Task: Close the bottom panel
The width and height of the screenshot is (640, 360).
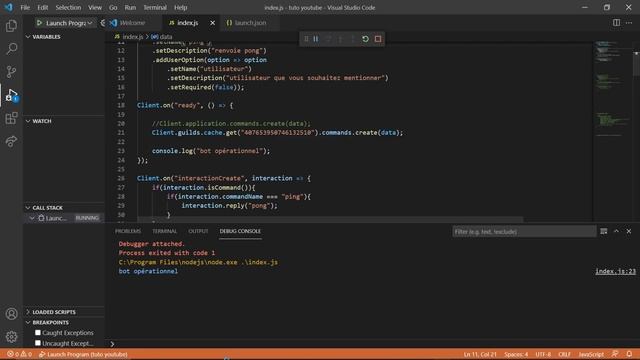Action: (629, 231)
